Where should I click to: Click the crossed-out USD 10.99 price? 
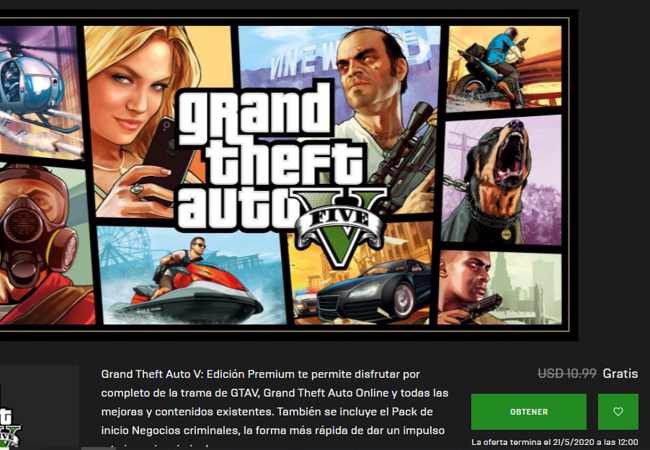click(x=567, y=373)
